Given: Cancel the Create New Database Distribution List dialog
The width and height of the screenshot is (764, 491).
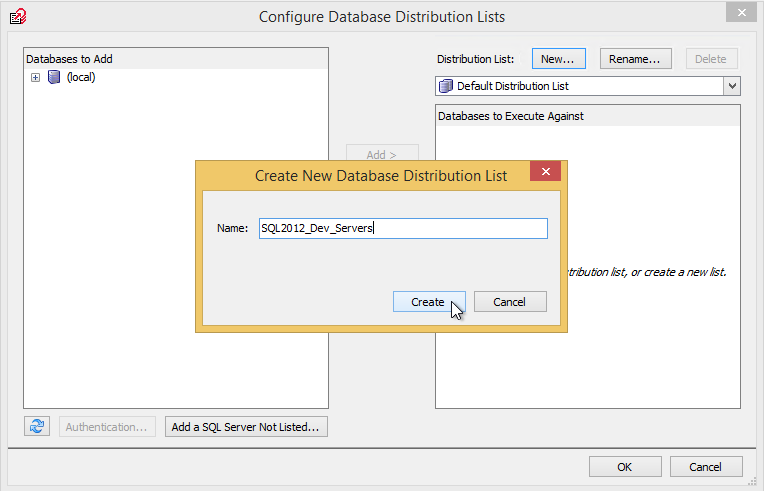Looking at the screenshot, I should click(x=510, y=302).
